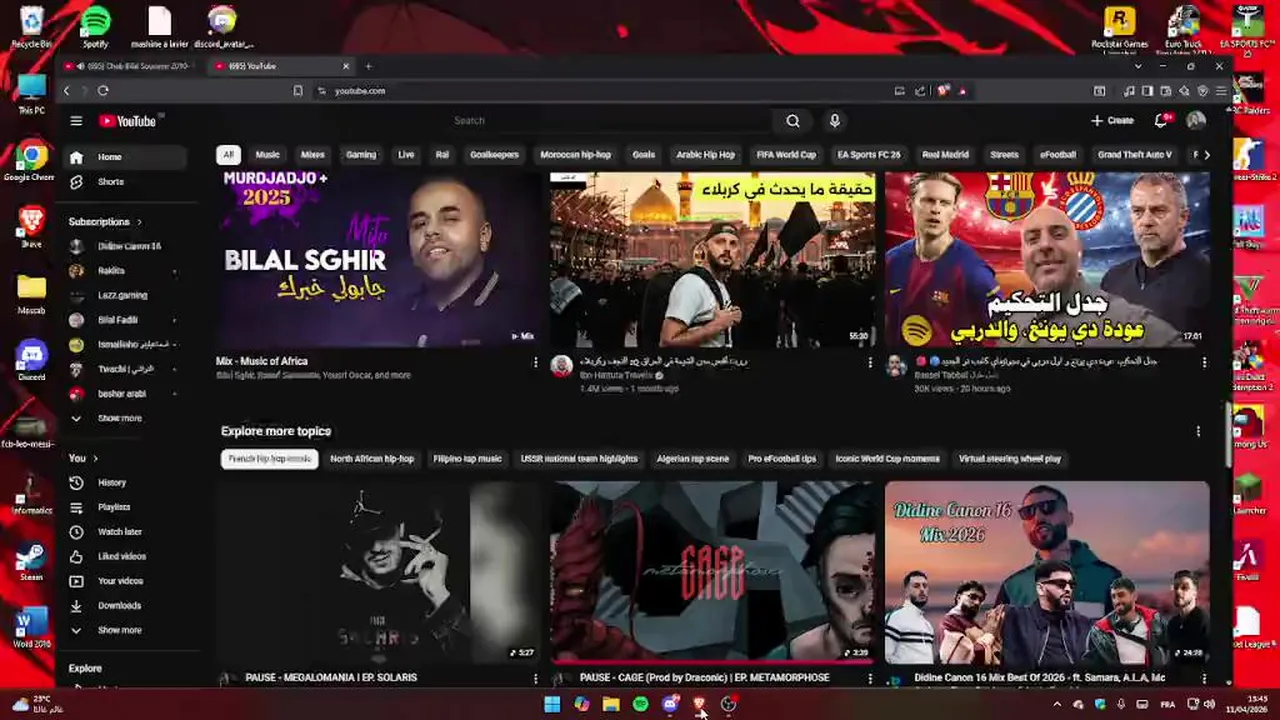This screenshot has width=1280, height=720.
Task: Click the YouTube search input field
Action: point(610,121)
